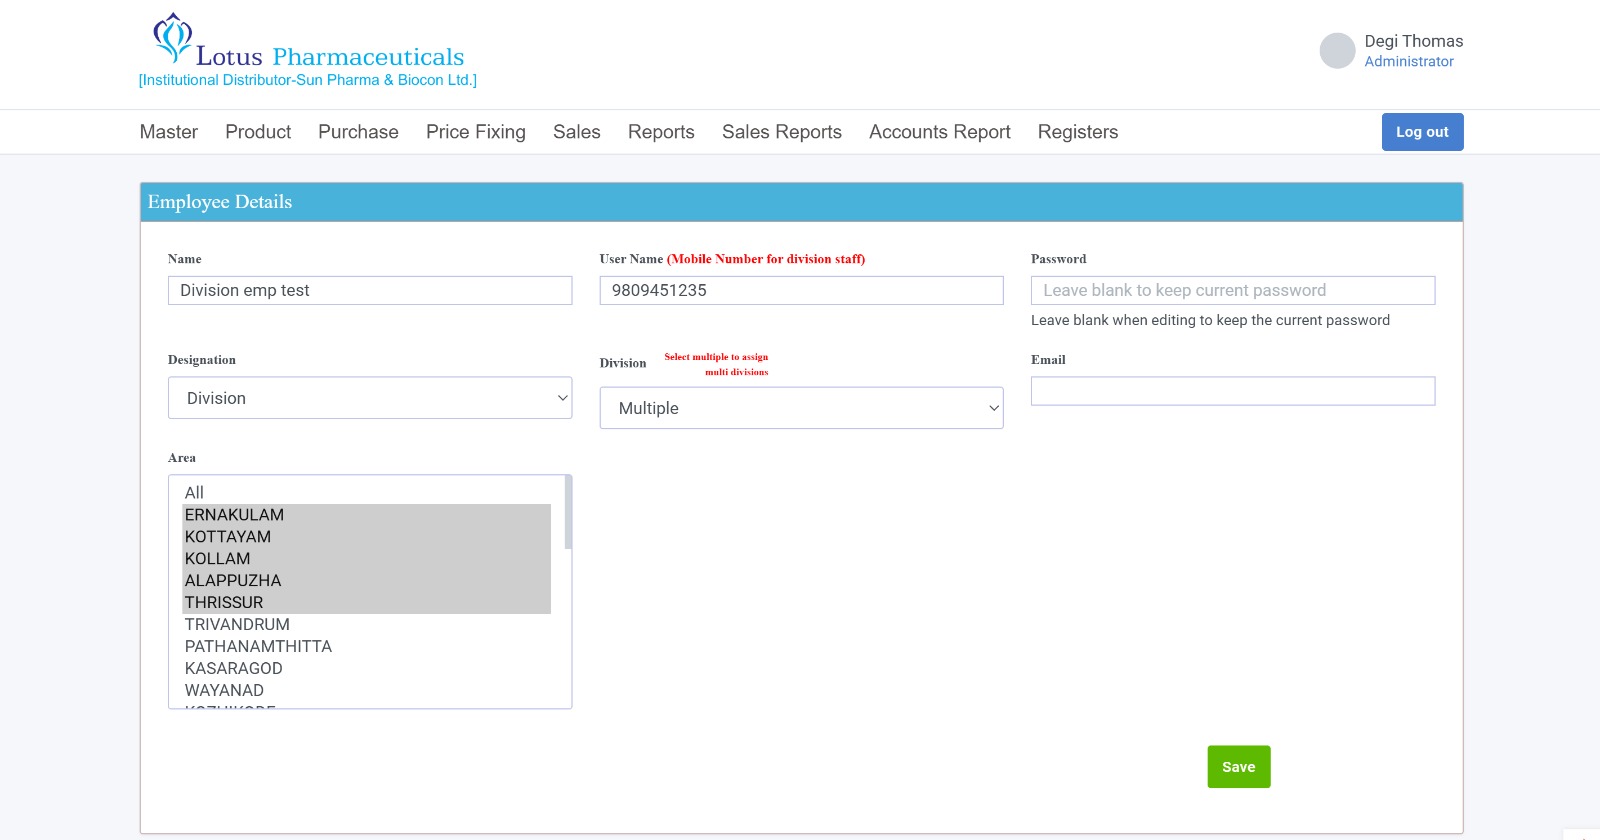Viewport: 1600px width, 840px height.
Task: Save the employee details
Action: [x=1238, y=767]
